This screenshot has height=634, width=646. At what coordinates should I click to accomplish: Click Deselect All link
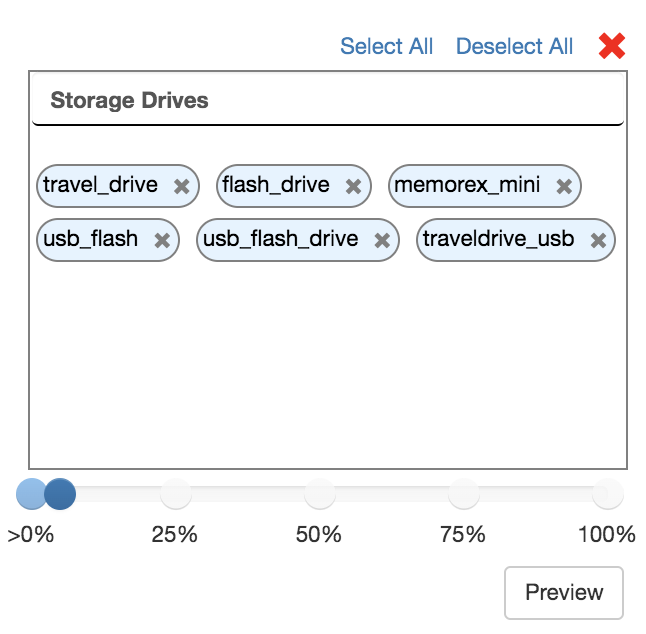pyautogui.click(x=514, y=47)
